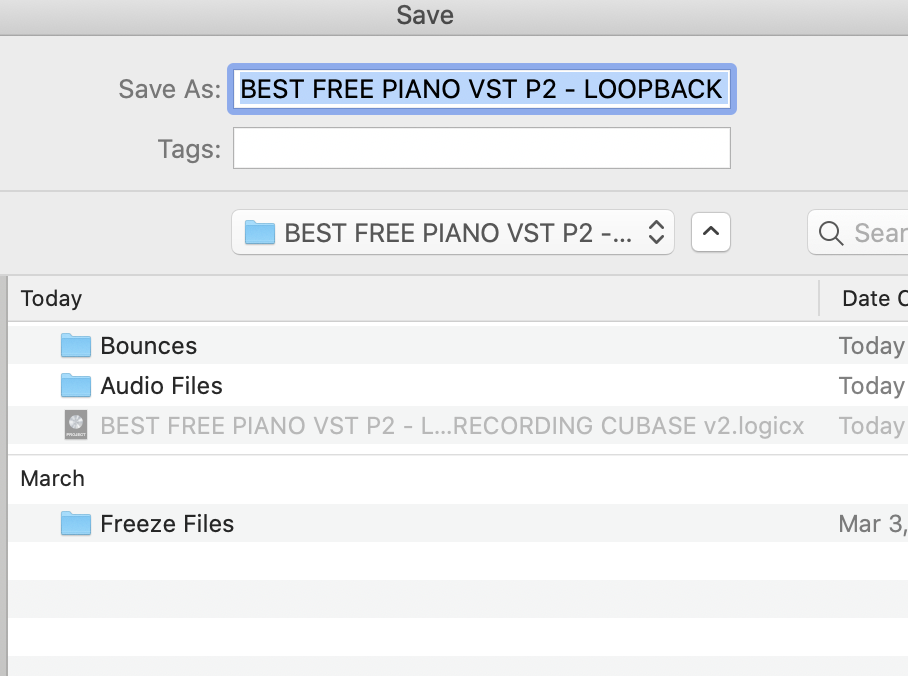The height and width of the screenshot is (676, 908).
Task: Click the Save dialog title bar
Action: 425,15
